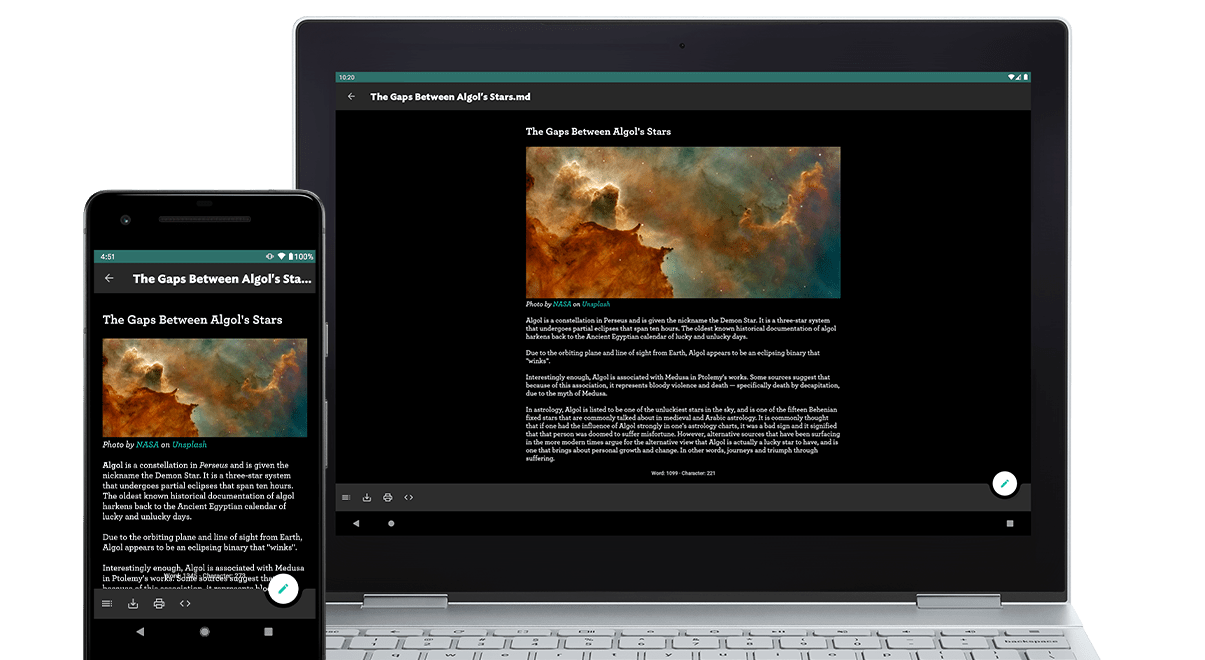
Task: Tap the pencil edit button on the phone
Action: [283, 589]
